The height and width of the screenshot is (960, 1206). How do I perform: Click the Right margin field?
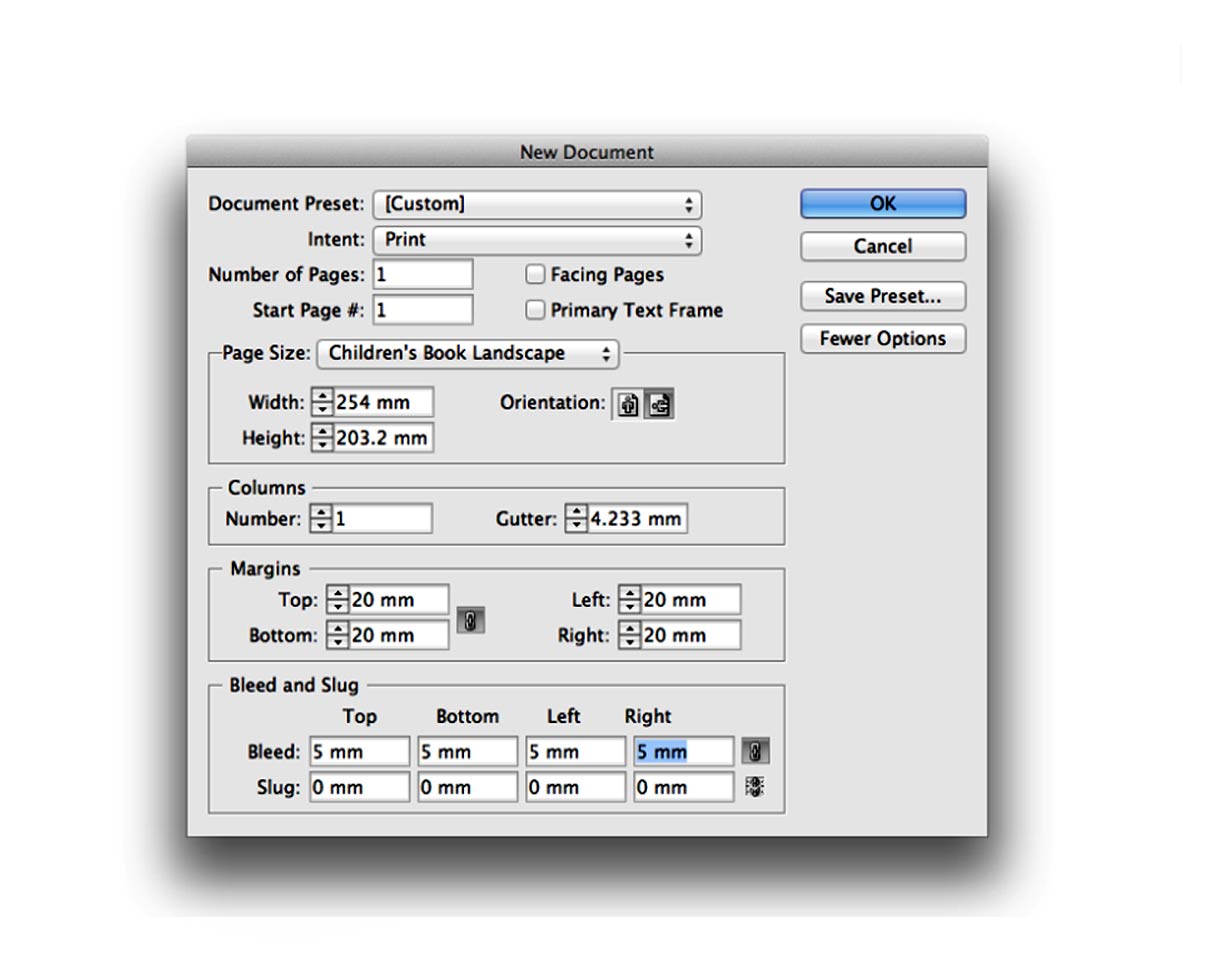[691, 635]
